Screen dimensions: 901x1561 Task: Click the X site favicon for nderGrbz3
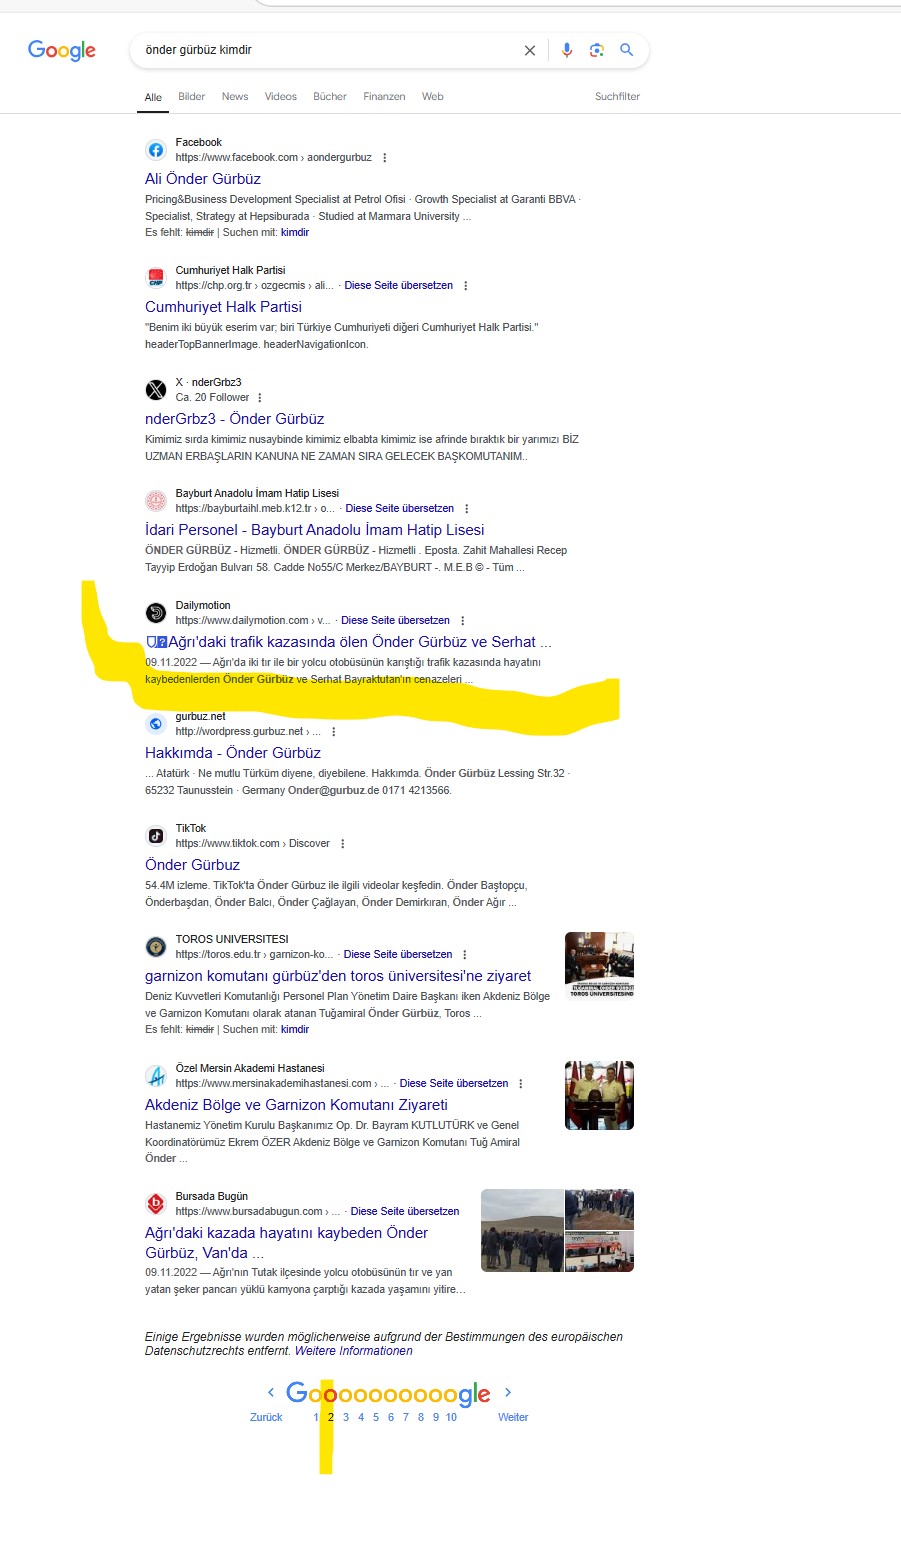[x=156, y=390]
